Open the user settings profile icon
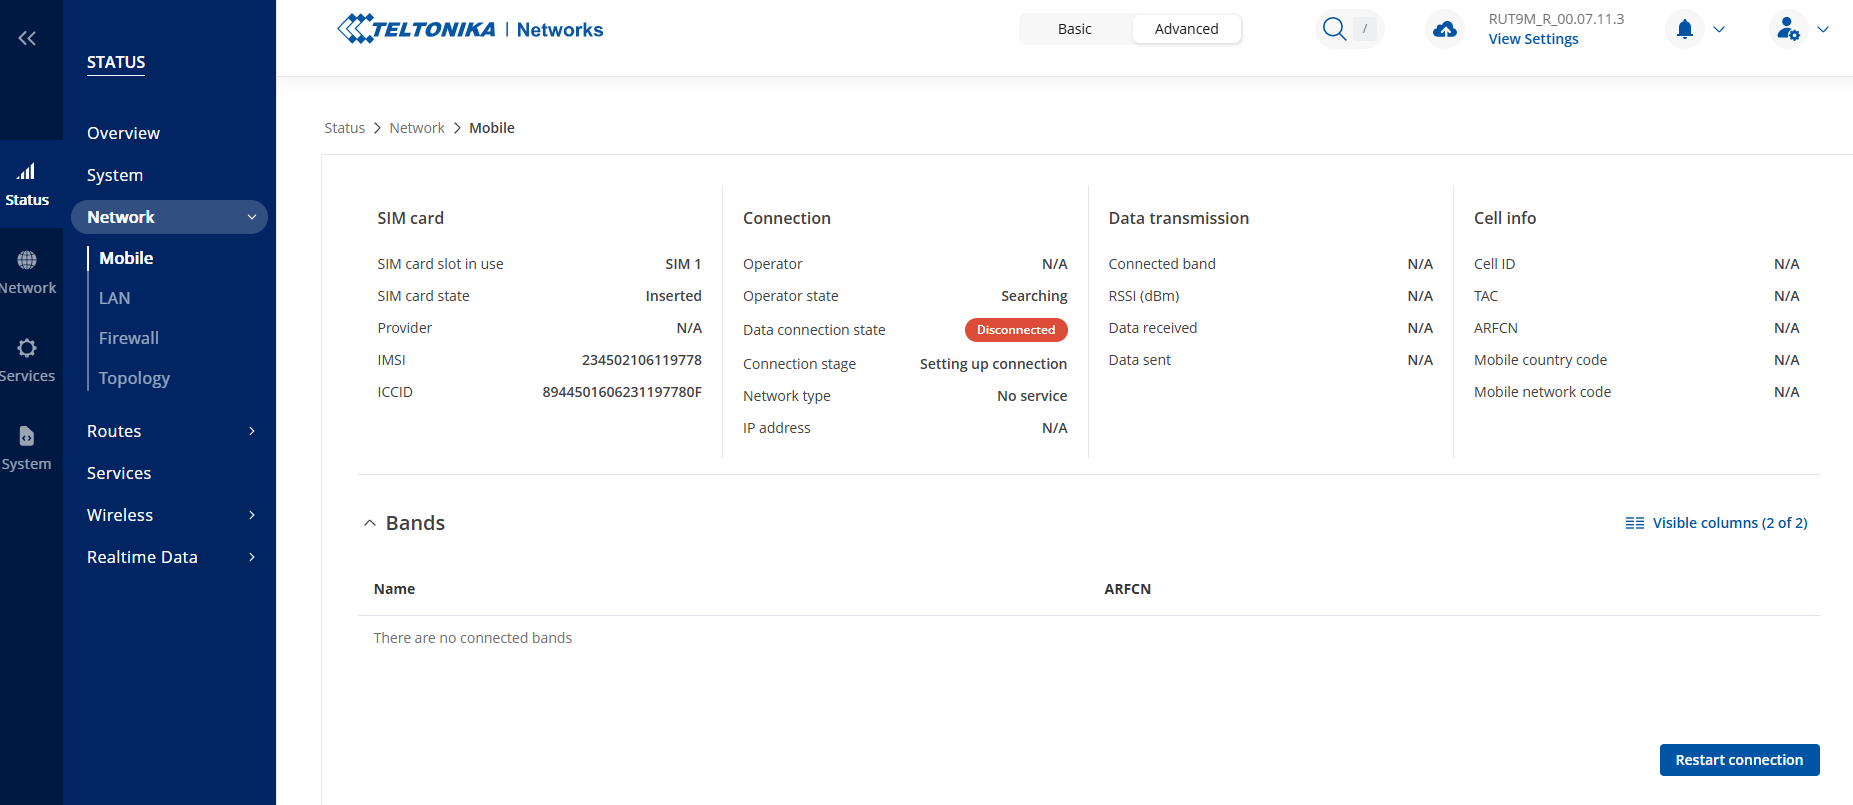 1788,29
